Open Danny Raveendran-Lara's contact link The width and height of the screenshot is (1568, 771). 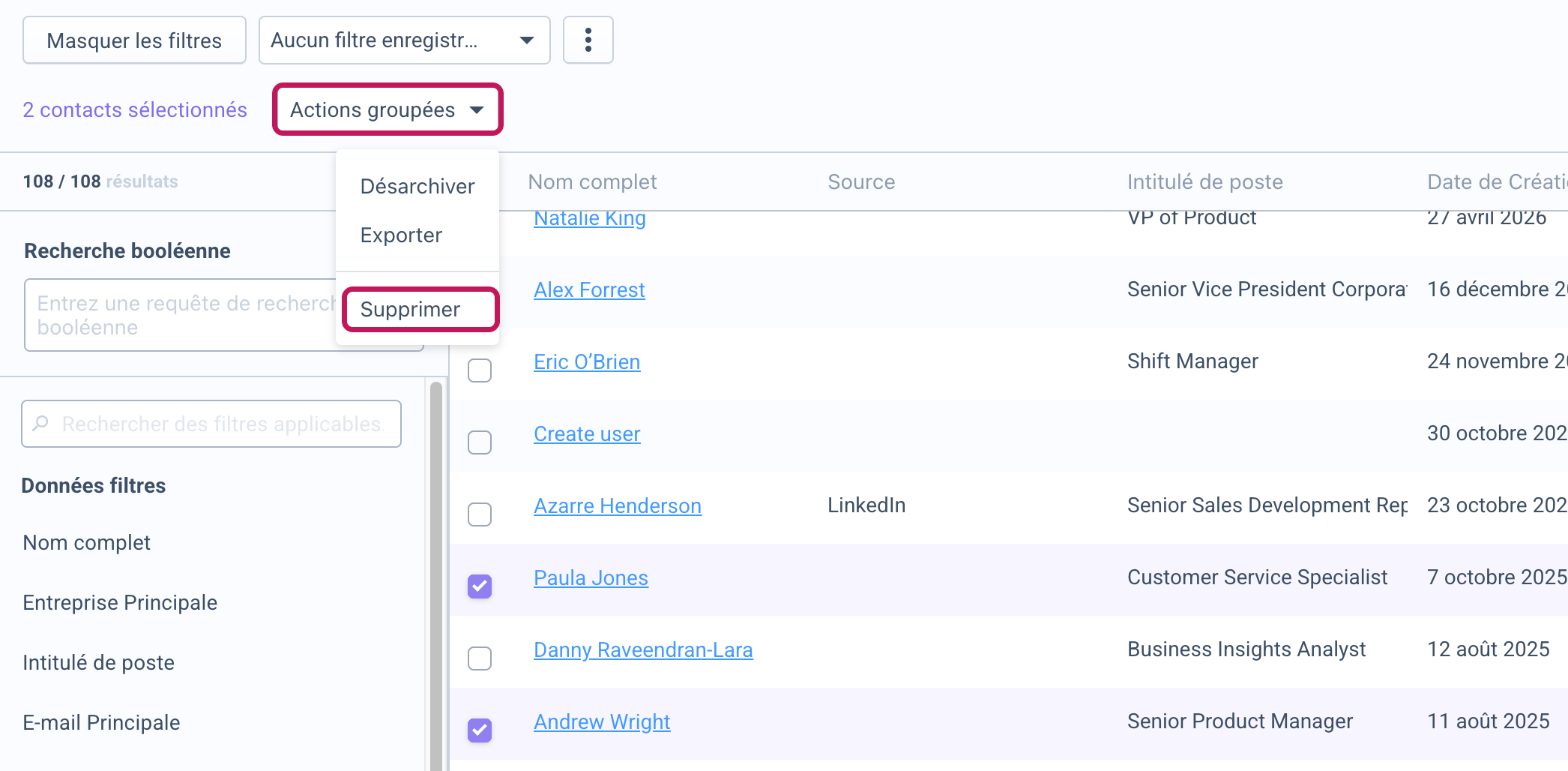coord(643,650)
